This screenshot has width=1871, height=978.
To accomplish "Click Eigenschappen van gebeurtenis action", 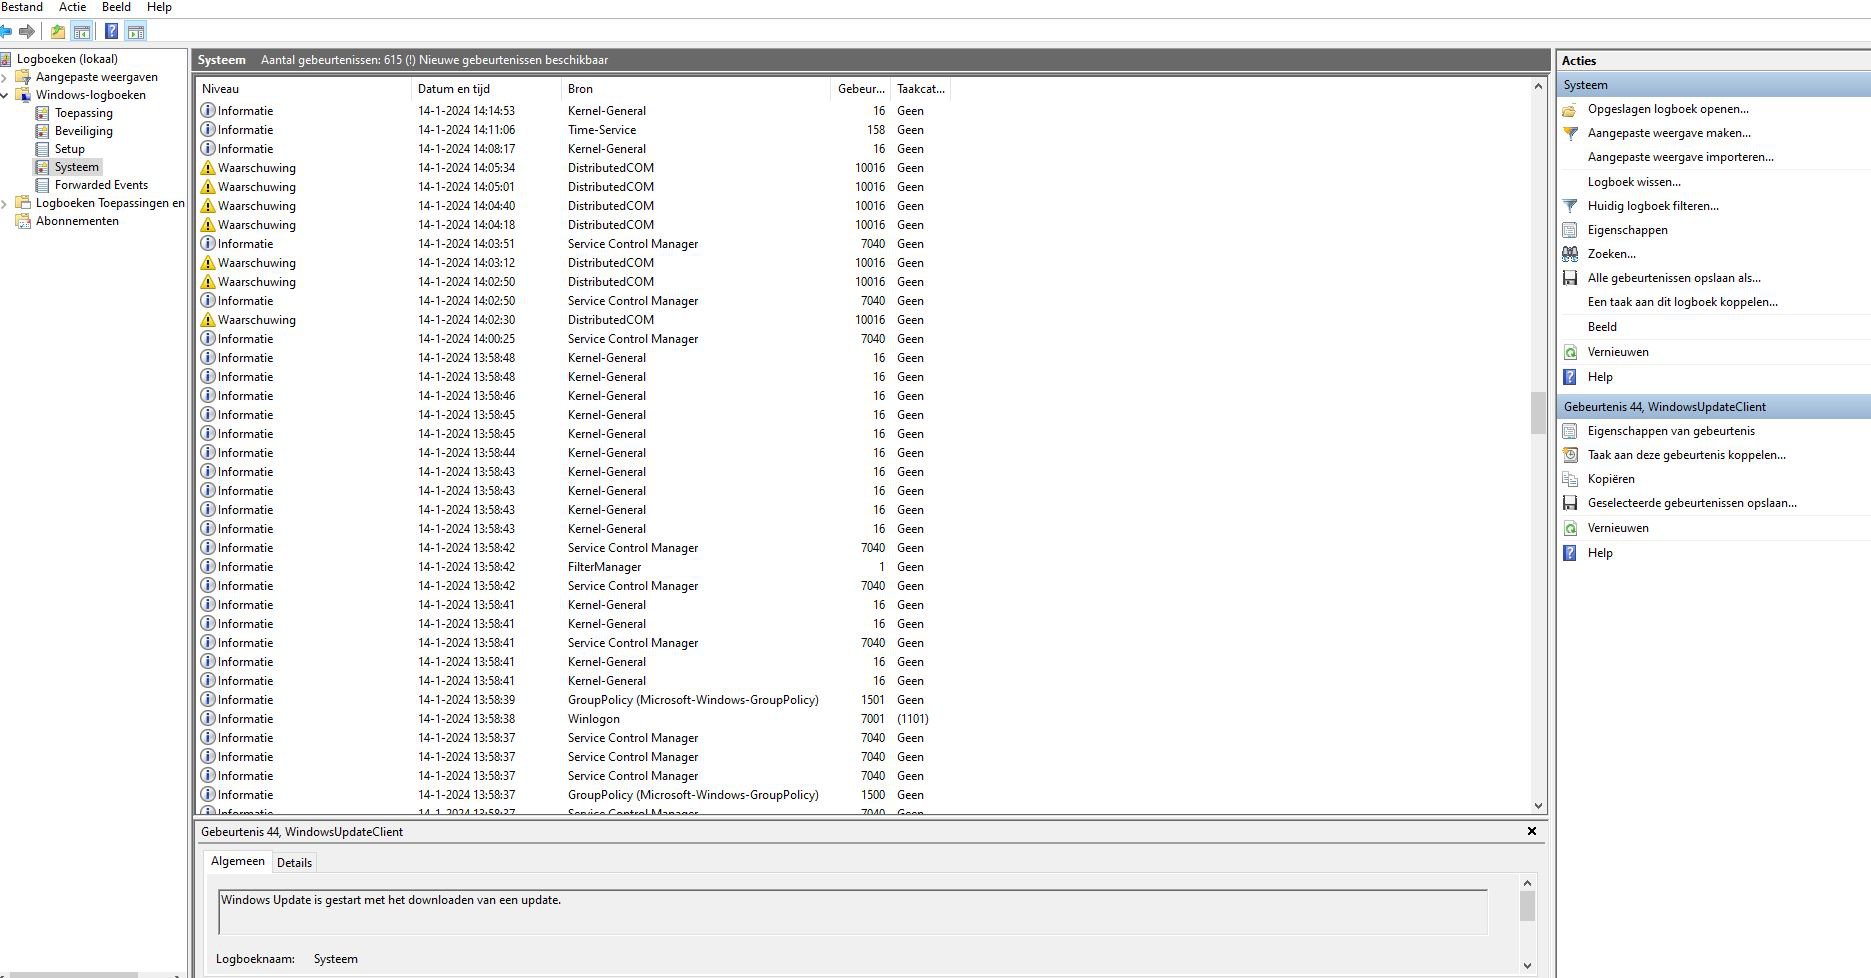I will (1671, 431).
